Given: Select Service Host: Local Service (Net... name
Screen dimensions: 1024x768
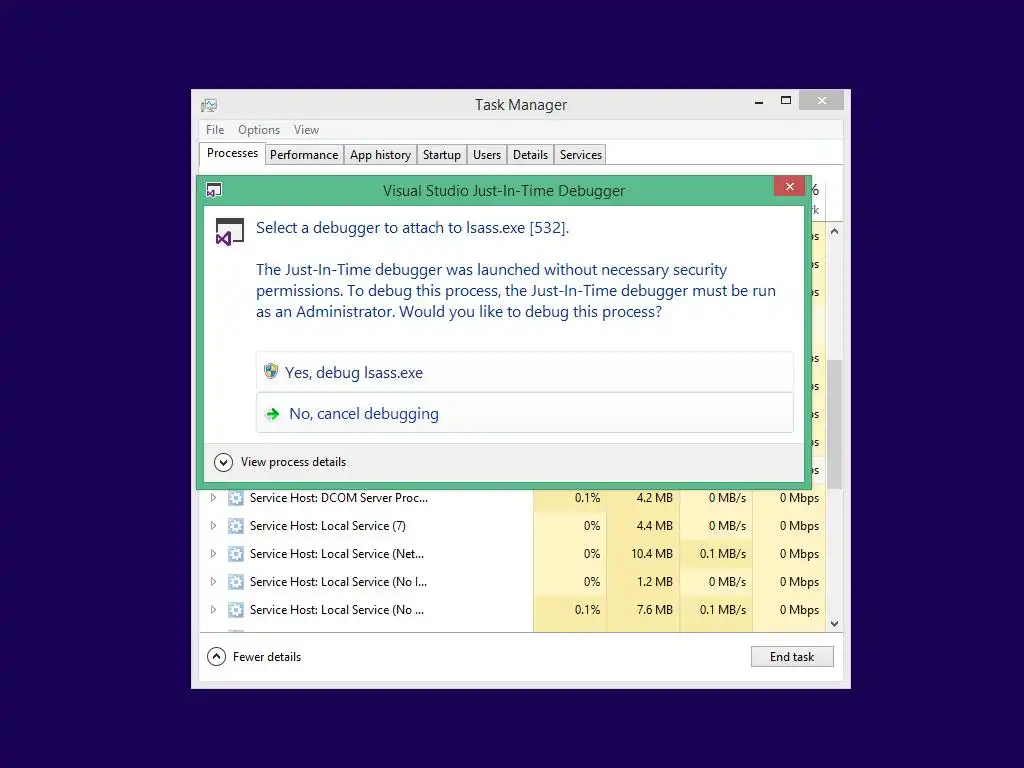Looking at the screenshot, I should click(x=337, y=554).
